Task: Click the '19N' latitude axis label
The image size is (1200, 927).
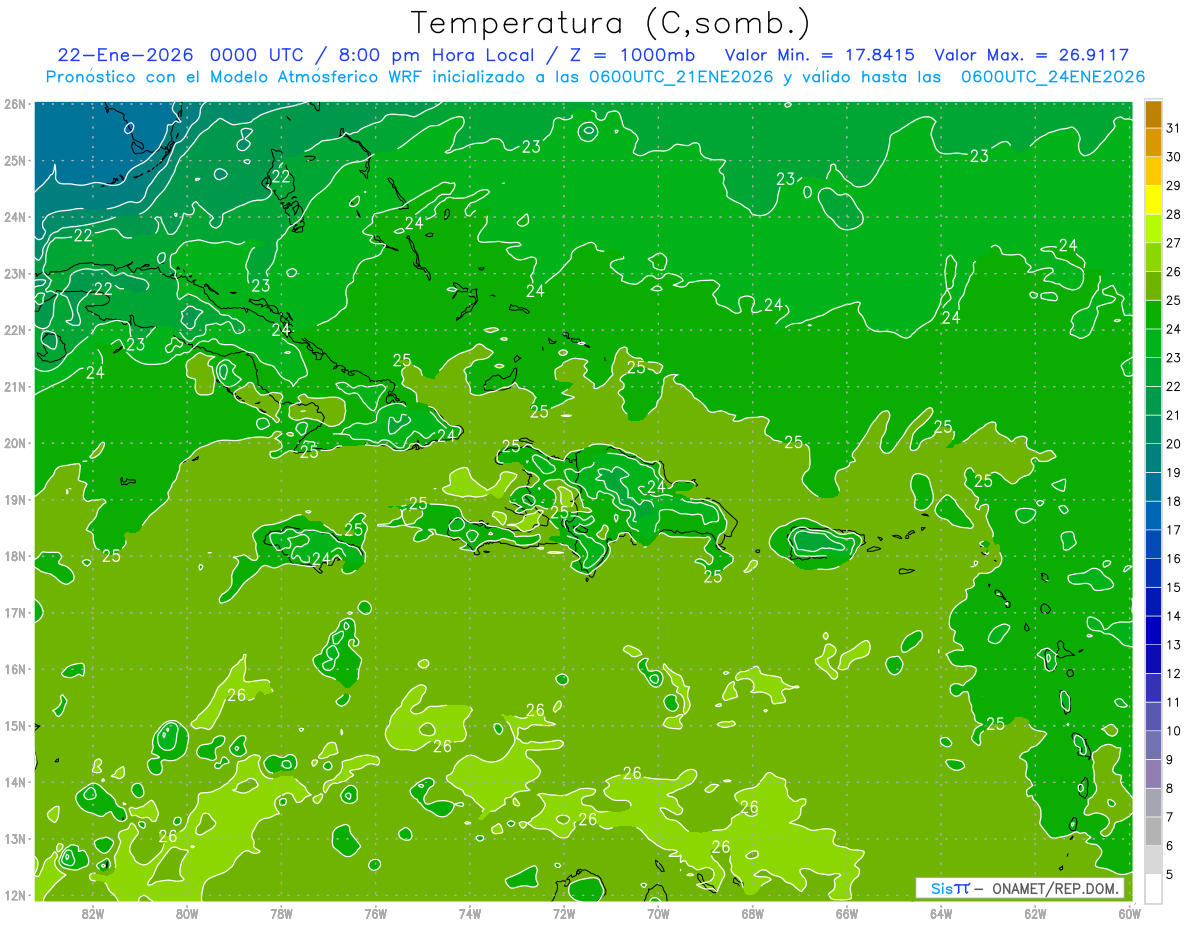Action: (15, 499)
